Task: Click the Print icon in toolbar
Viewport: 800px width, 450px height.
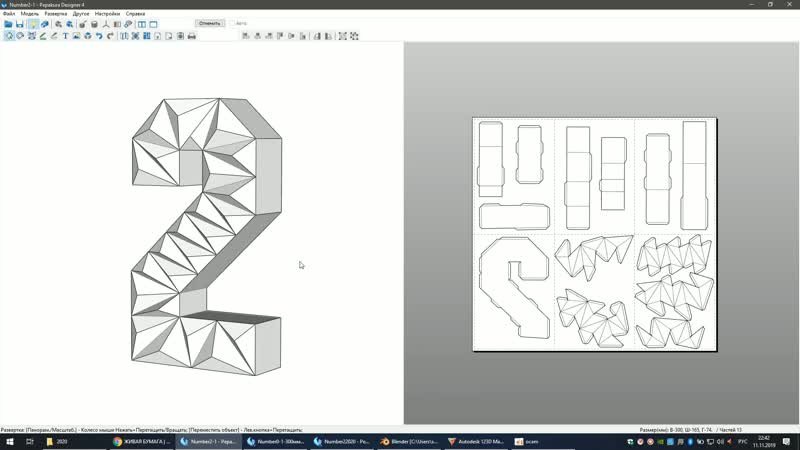Action: point(192,36)
